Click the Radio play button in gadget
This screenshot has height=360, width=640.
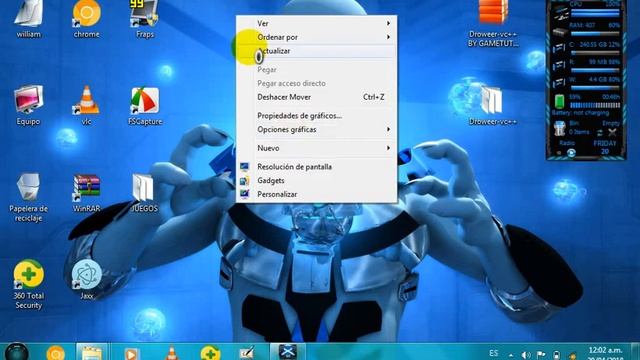coord(571,153)
